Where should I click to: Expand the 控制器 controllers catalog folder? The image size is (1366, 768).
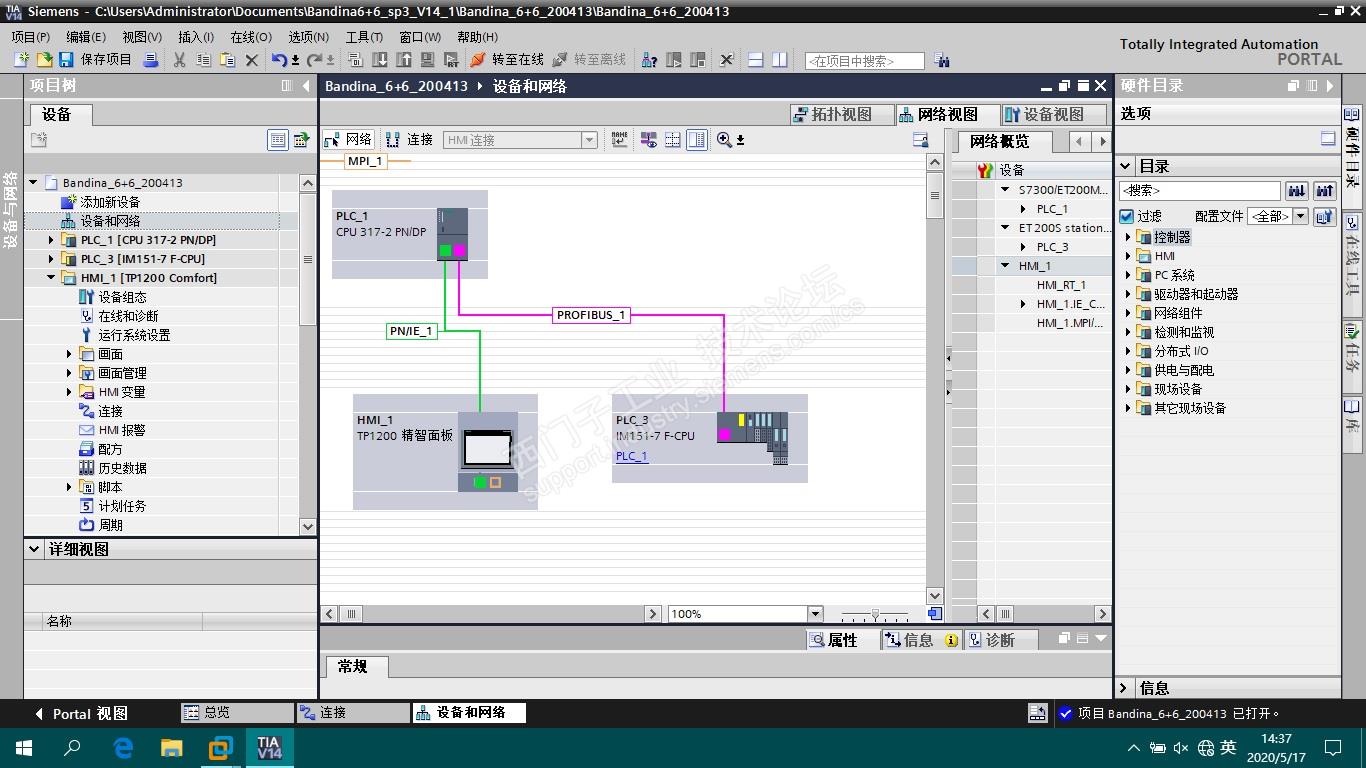(x=1128, y=237)
